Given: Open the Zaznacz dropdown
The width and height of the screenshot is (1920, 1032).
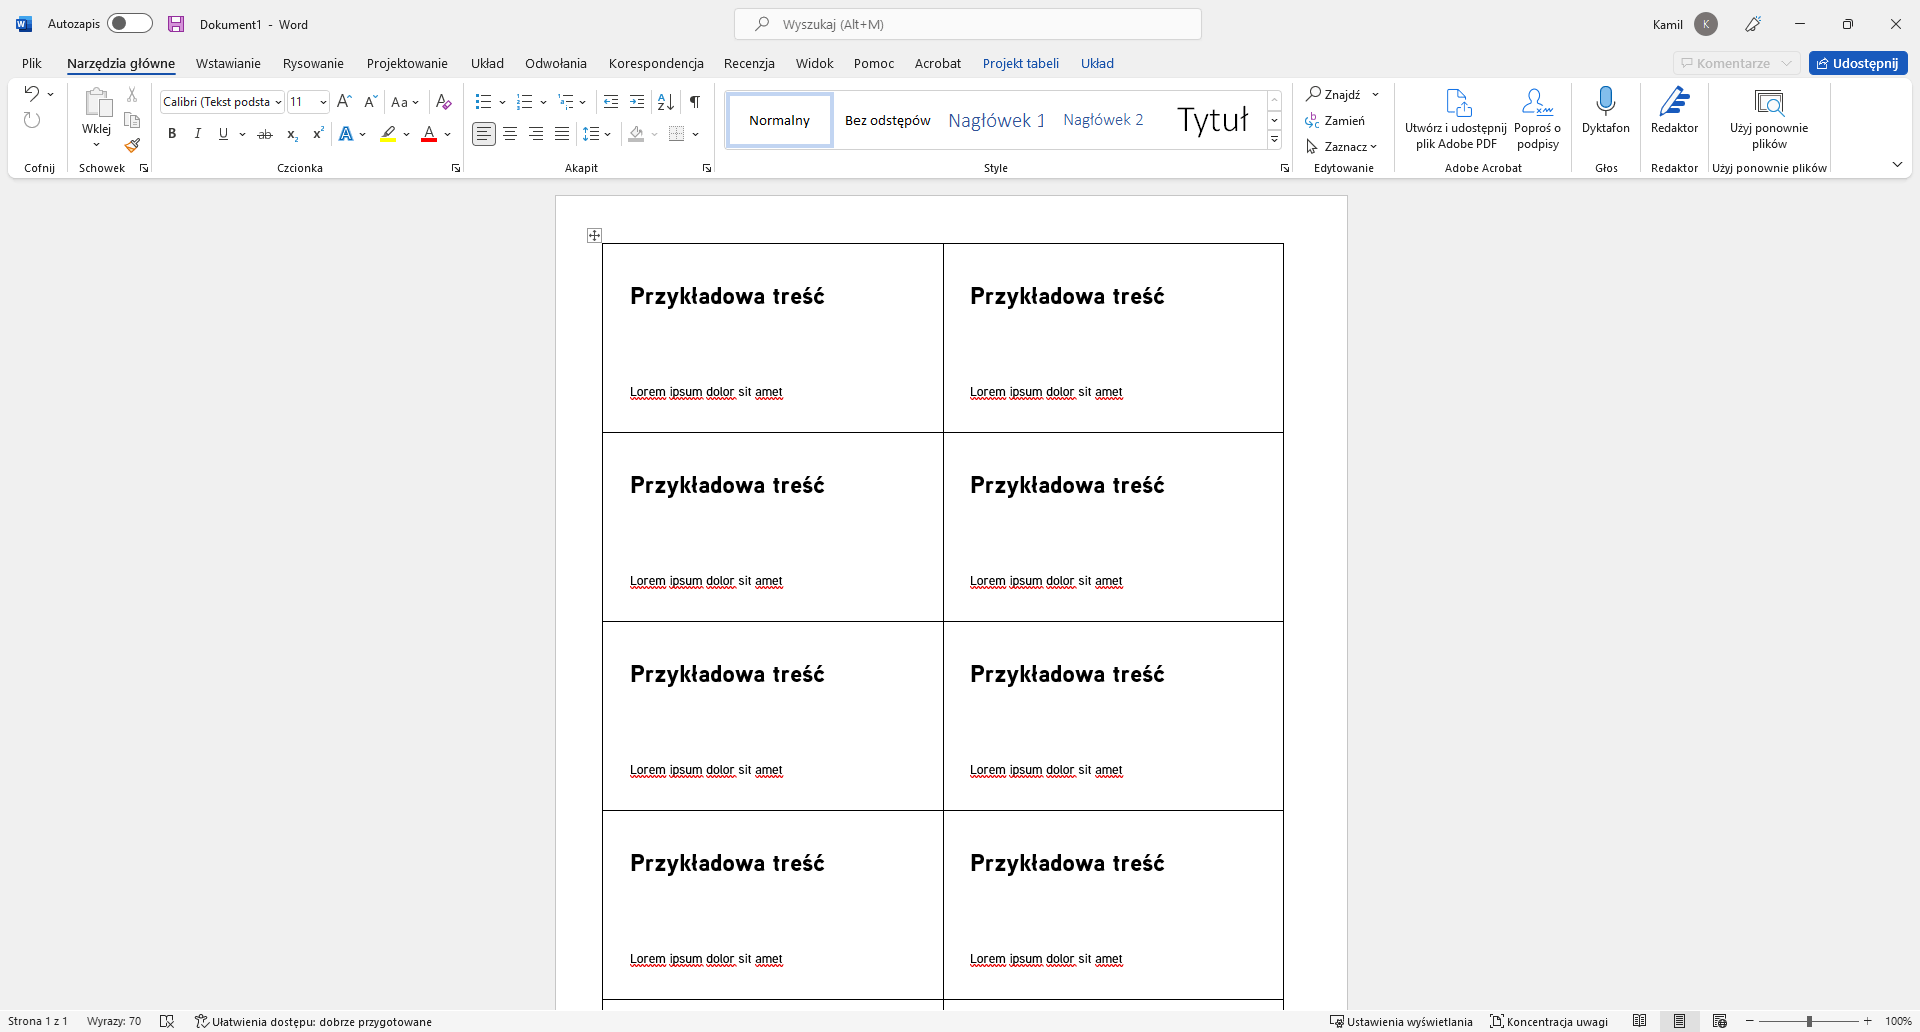Looking at the screenshot, I should [1342, 147].
